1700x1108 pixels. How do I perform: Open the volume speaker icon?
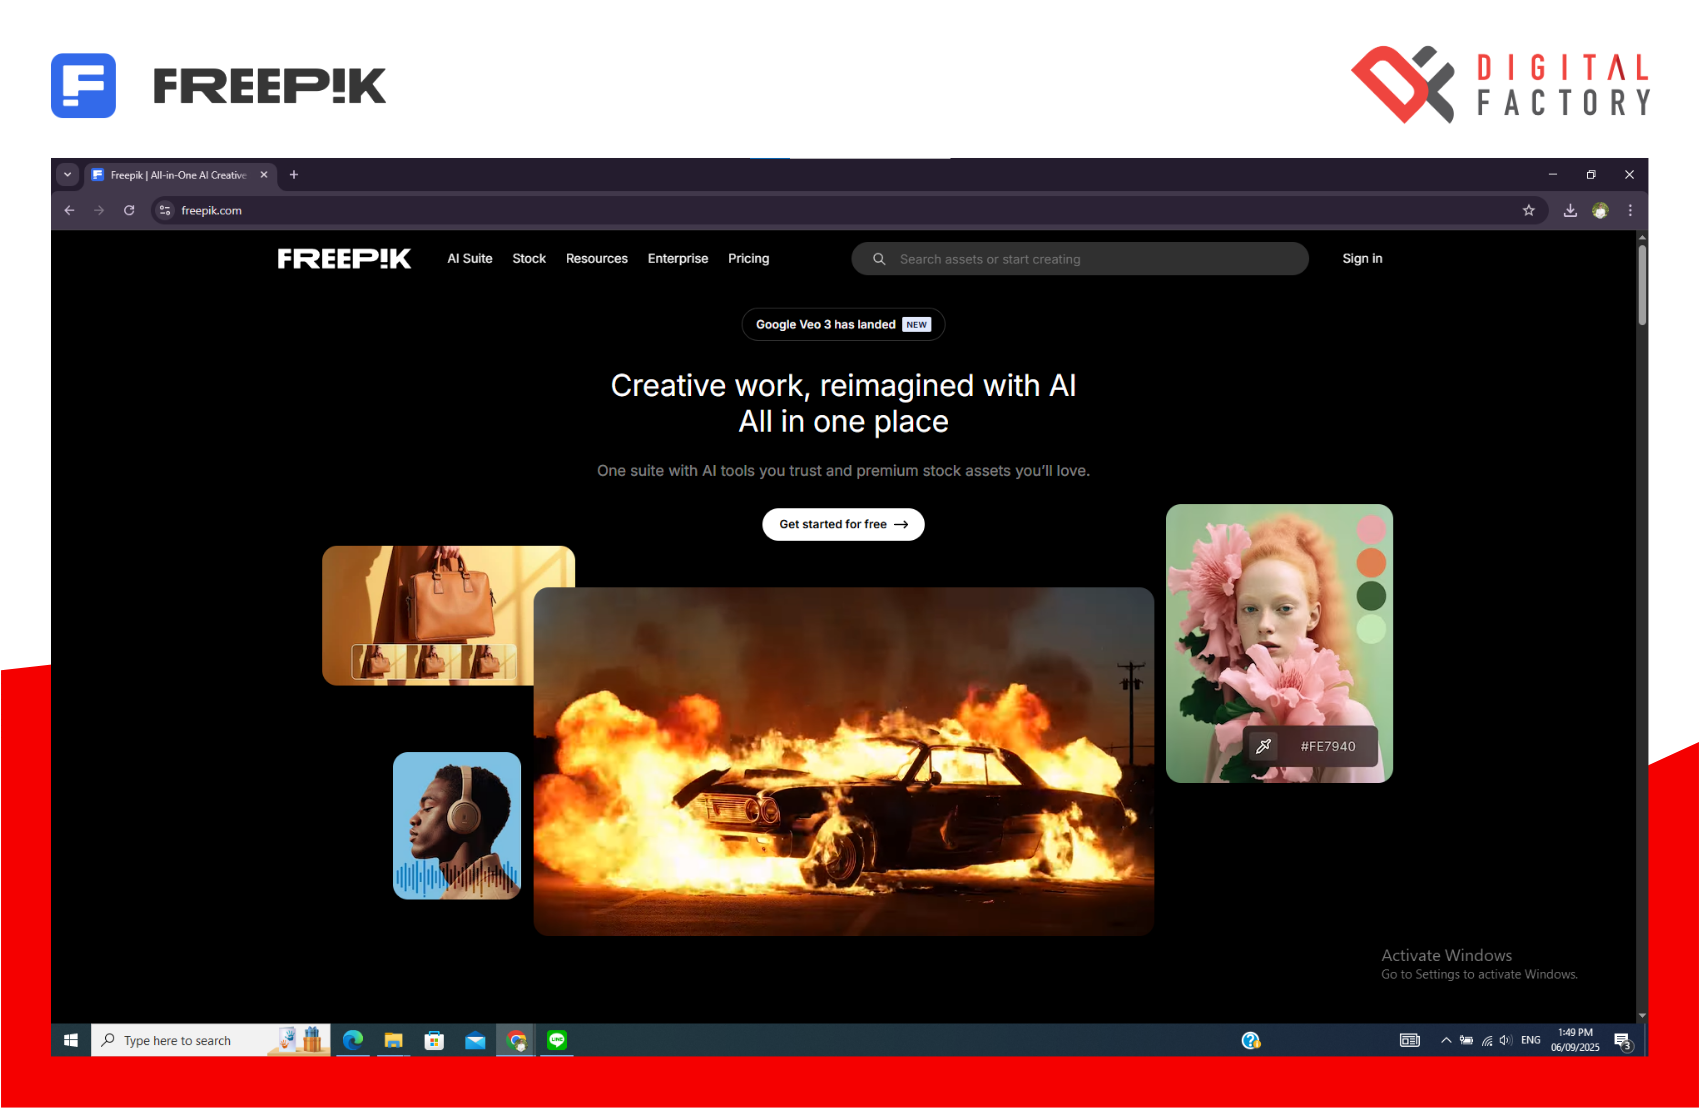(x=1506, y=1040)
